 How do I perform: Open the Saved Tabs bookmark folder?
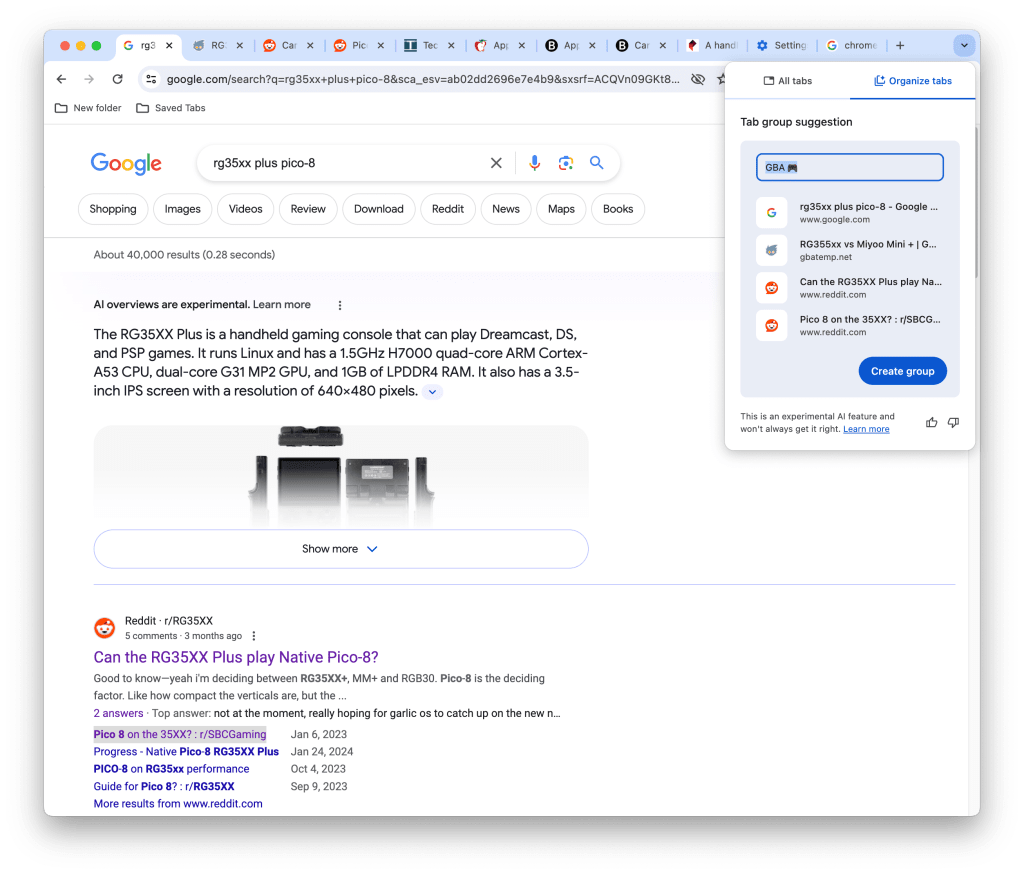171,108
